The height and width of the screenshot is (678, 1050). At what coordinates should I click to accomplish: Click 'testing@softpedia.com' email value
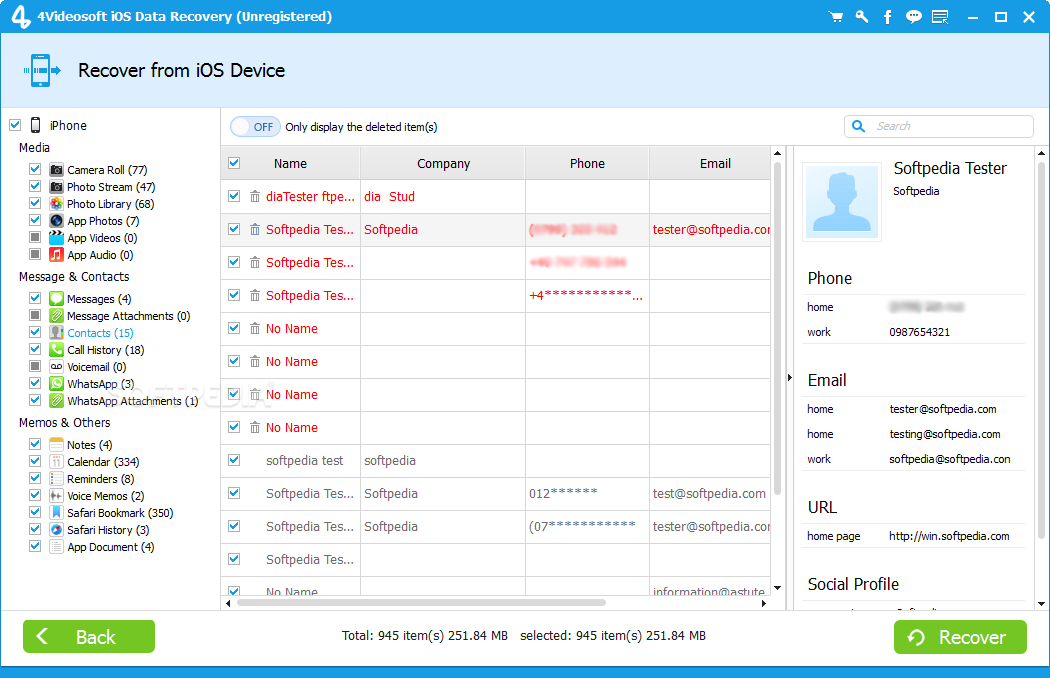(x=945, y=434)
